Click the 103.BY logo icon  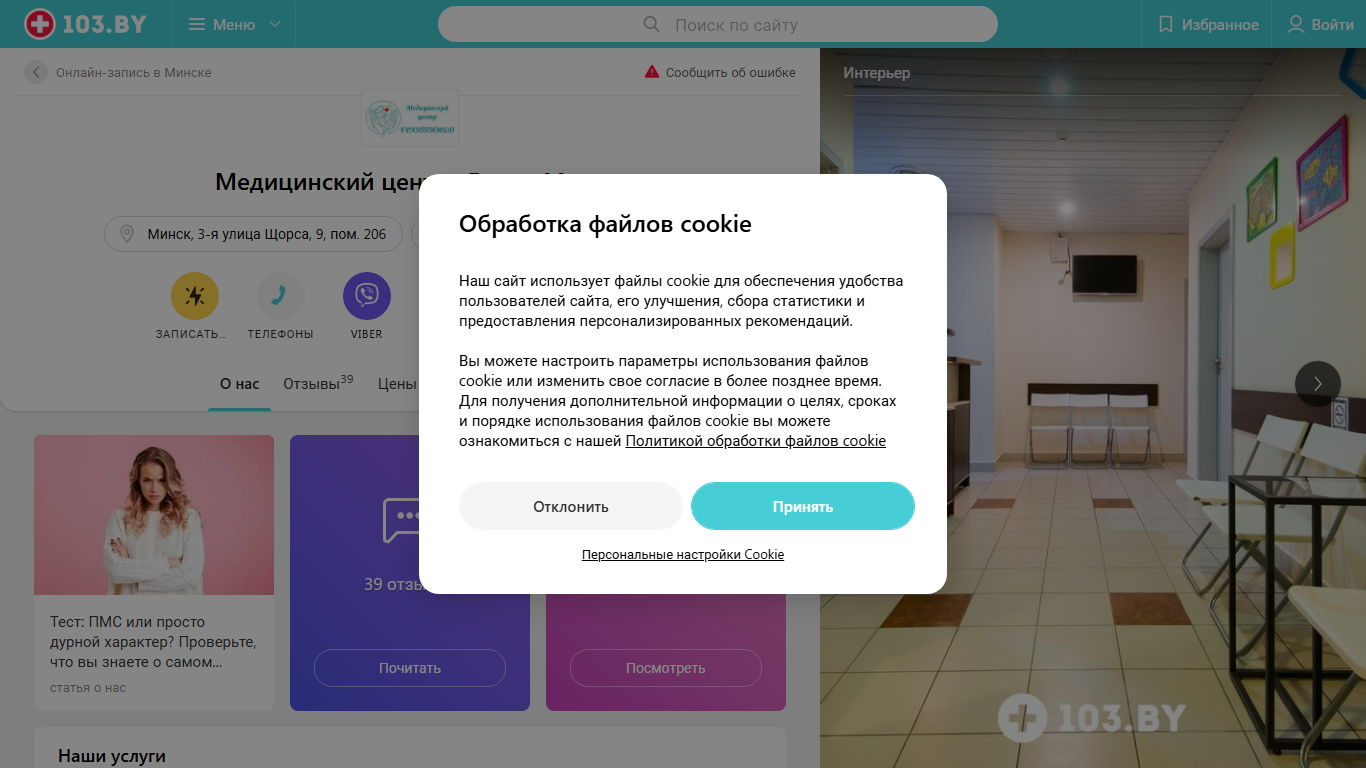(x=40, y=24)
